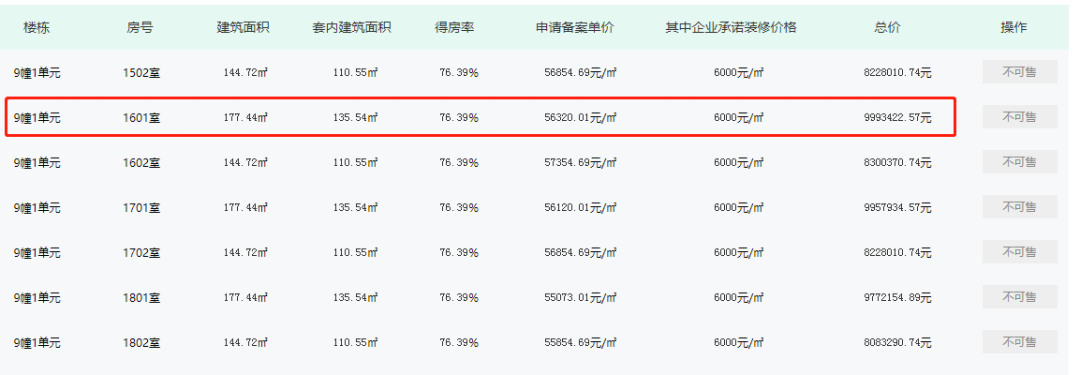Image resolution: width=1080 pixels, height=375 pixels.
Task: Click the 其中企业承诺装修价格 column header
Action: click(731, 28)
